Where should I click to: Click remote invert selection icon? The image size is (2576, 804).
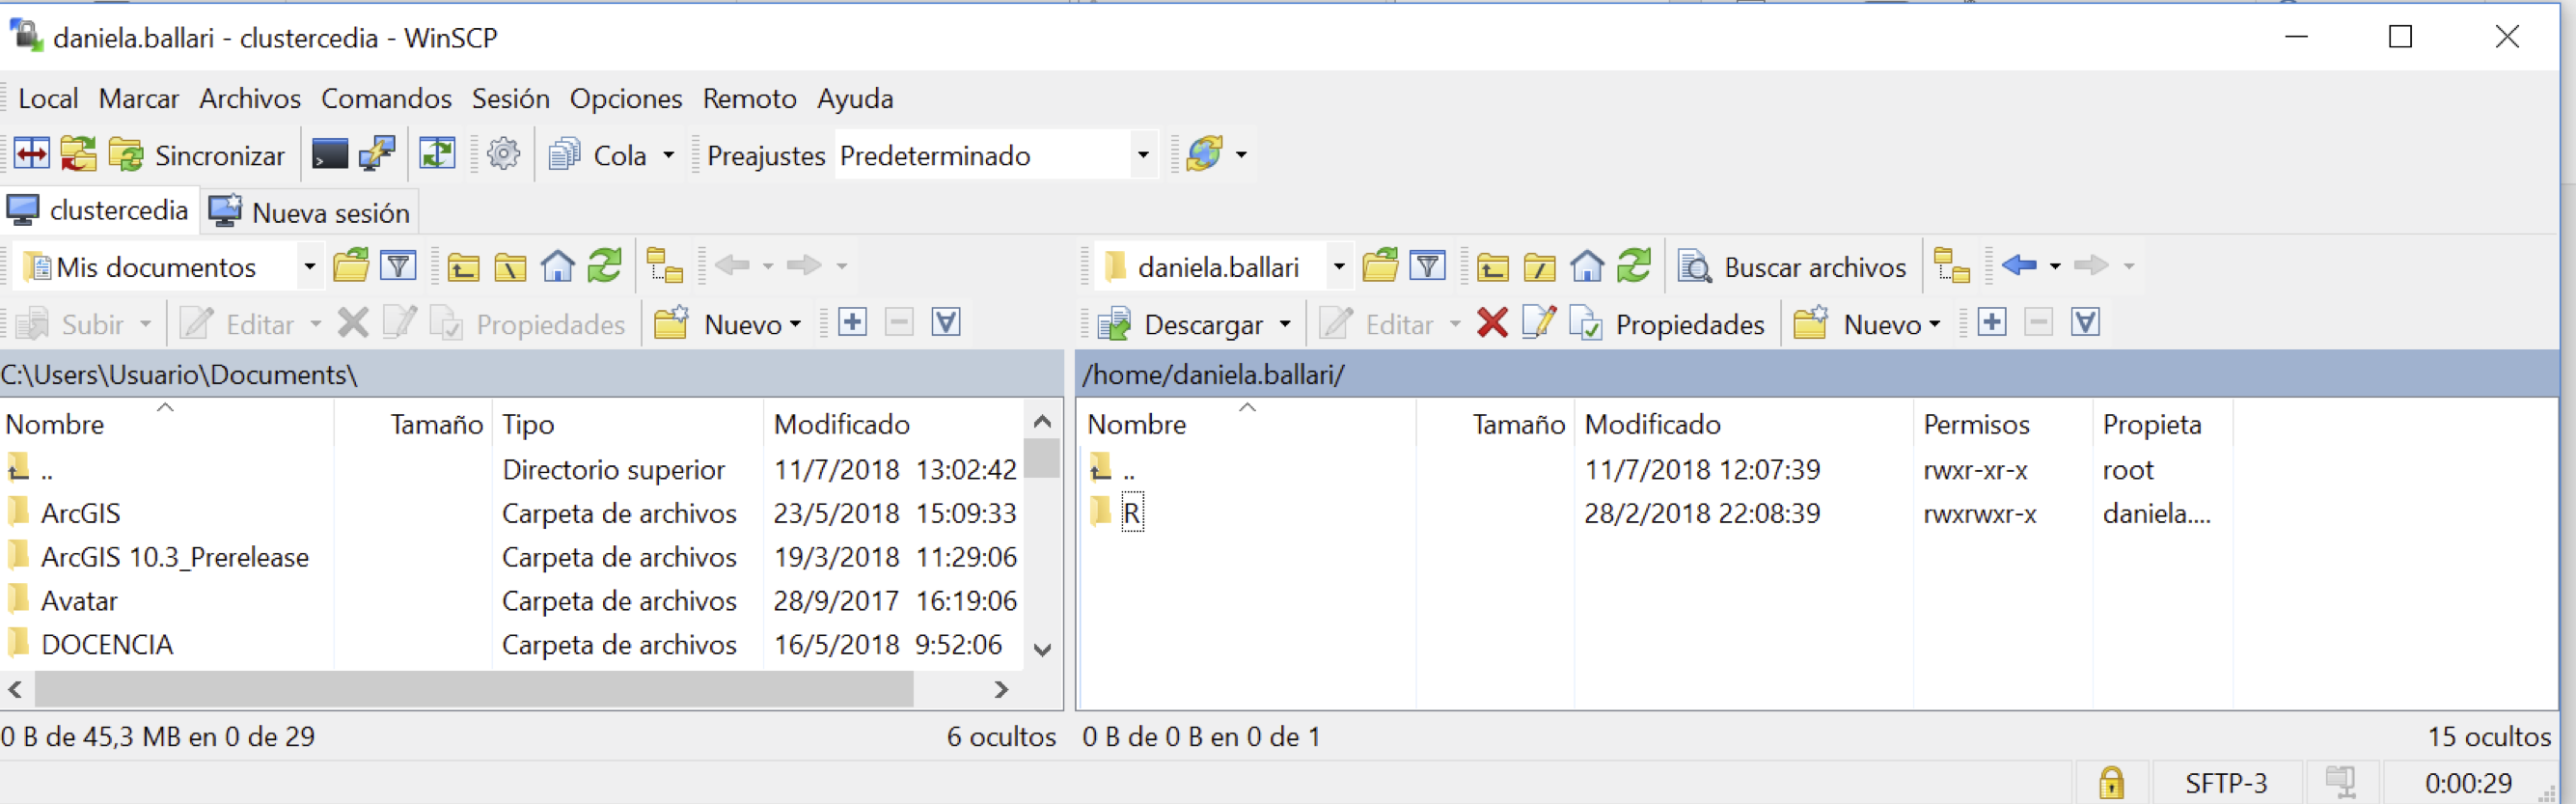2085,322
